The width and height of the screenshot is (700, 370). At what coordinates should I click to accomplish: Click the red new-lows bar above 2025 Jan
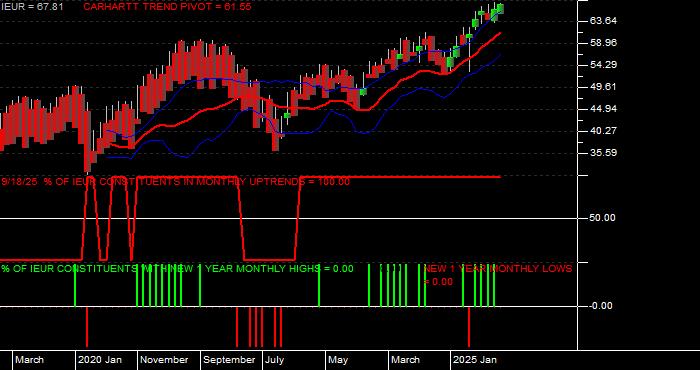[x=469, y=327]
